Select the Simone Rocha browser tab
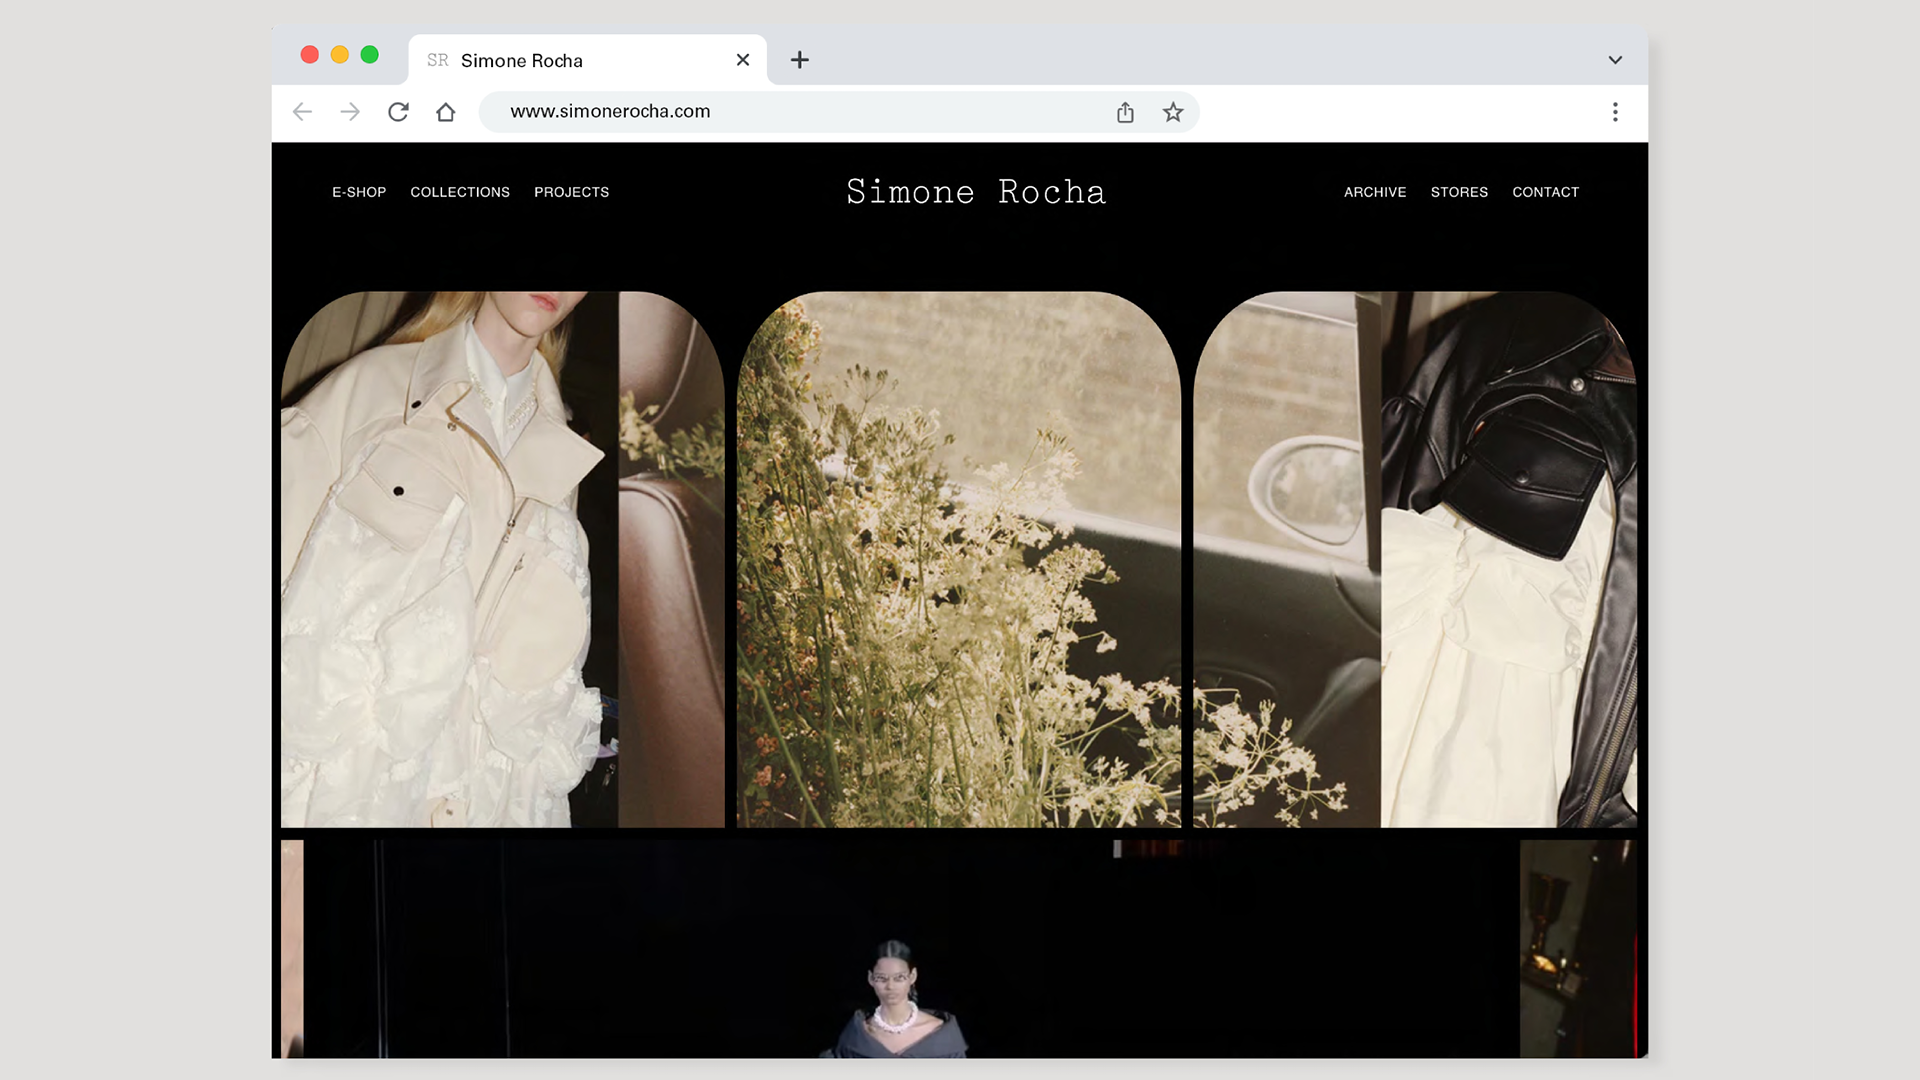The height and width of the screenshot is (1080, 1920). 560,60
